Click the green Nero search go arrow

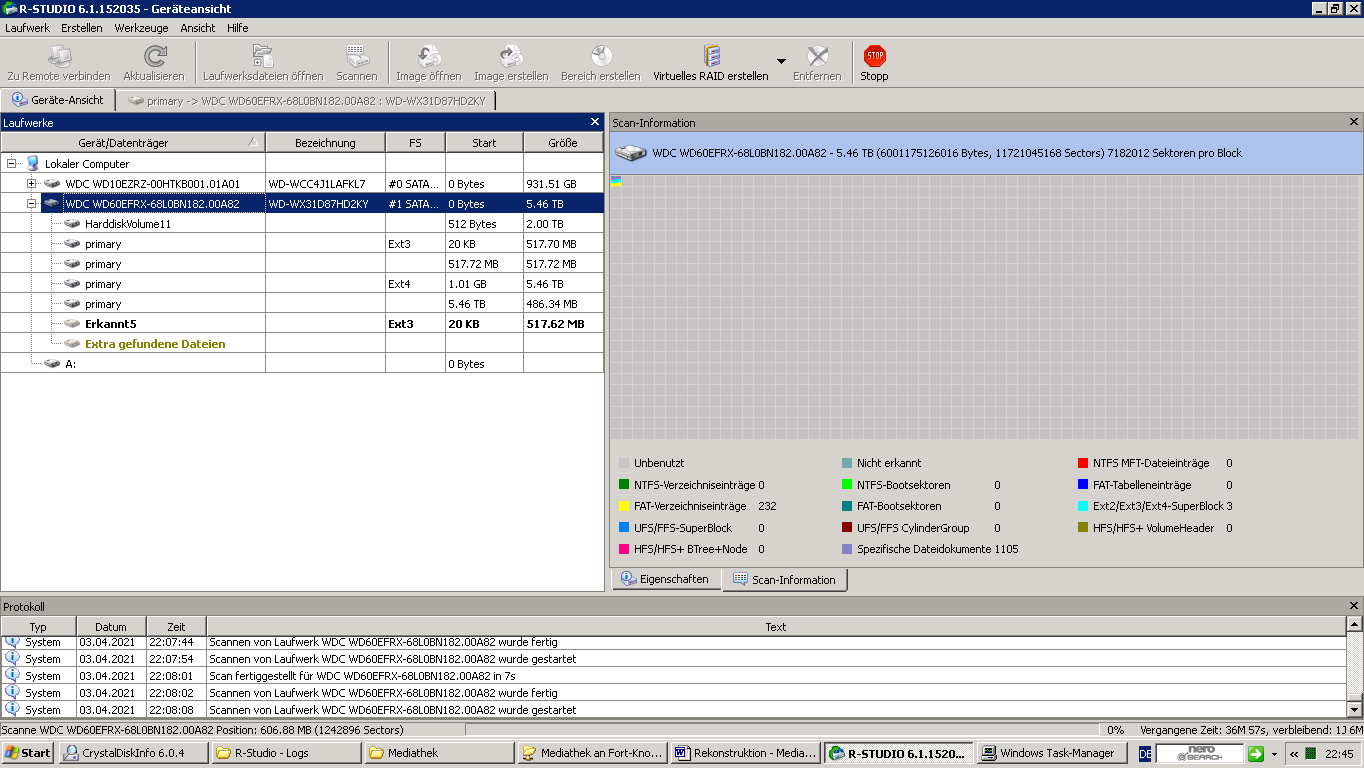(x=1256, y=754)
